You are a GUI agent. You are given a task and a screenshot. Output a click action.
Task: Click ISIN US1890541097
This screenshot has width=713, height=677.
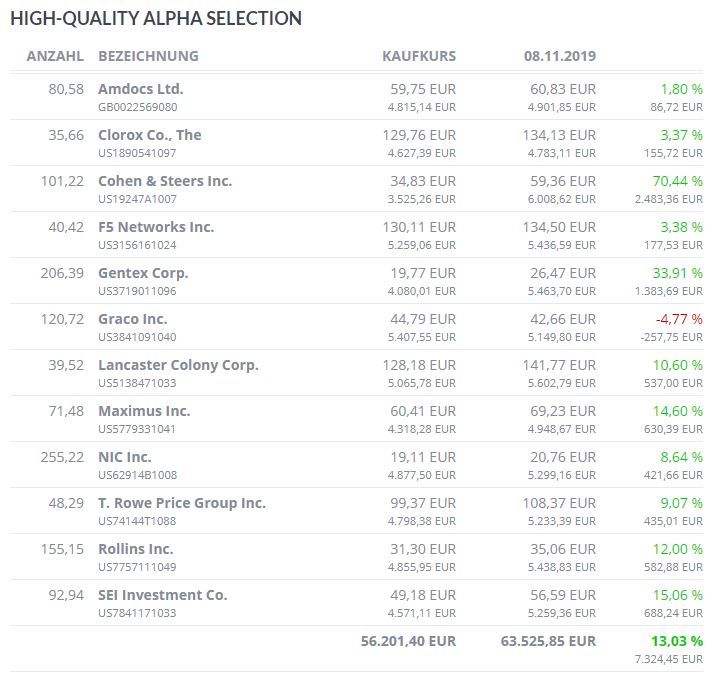click(x=137, y=153)
